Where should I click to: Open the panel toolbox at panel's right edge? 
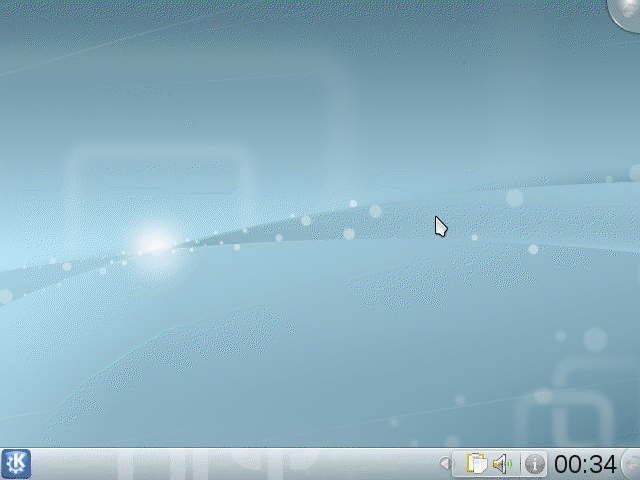(x=631, y=464)
